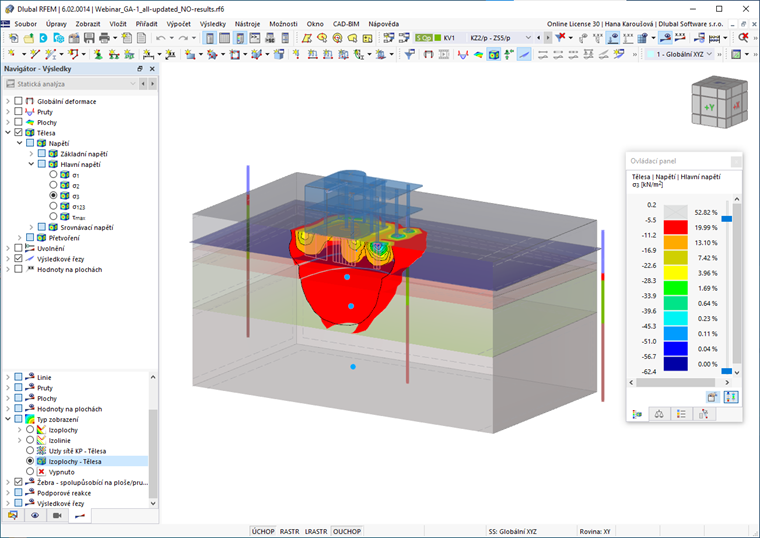This screenshot has width=760, height=538.
Task: Click the script console toolbar icon
Action: tap(255, 38)
